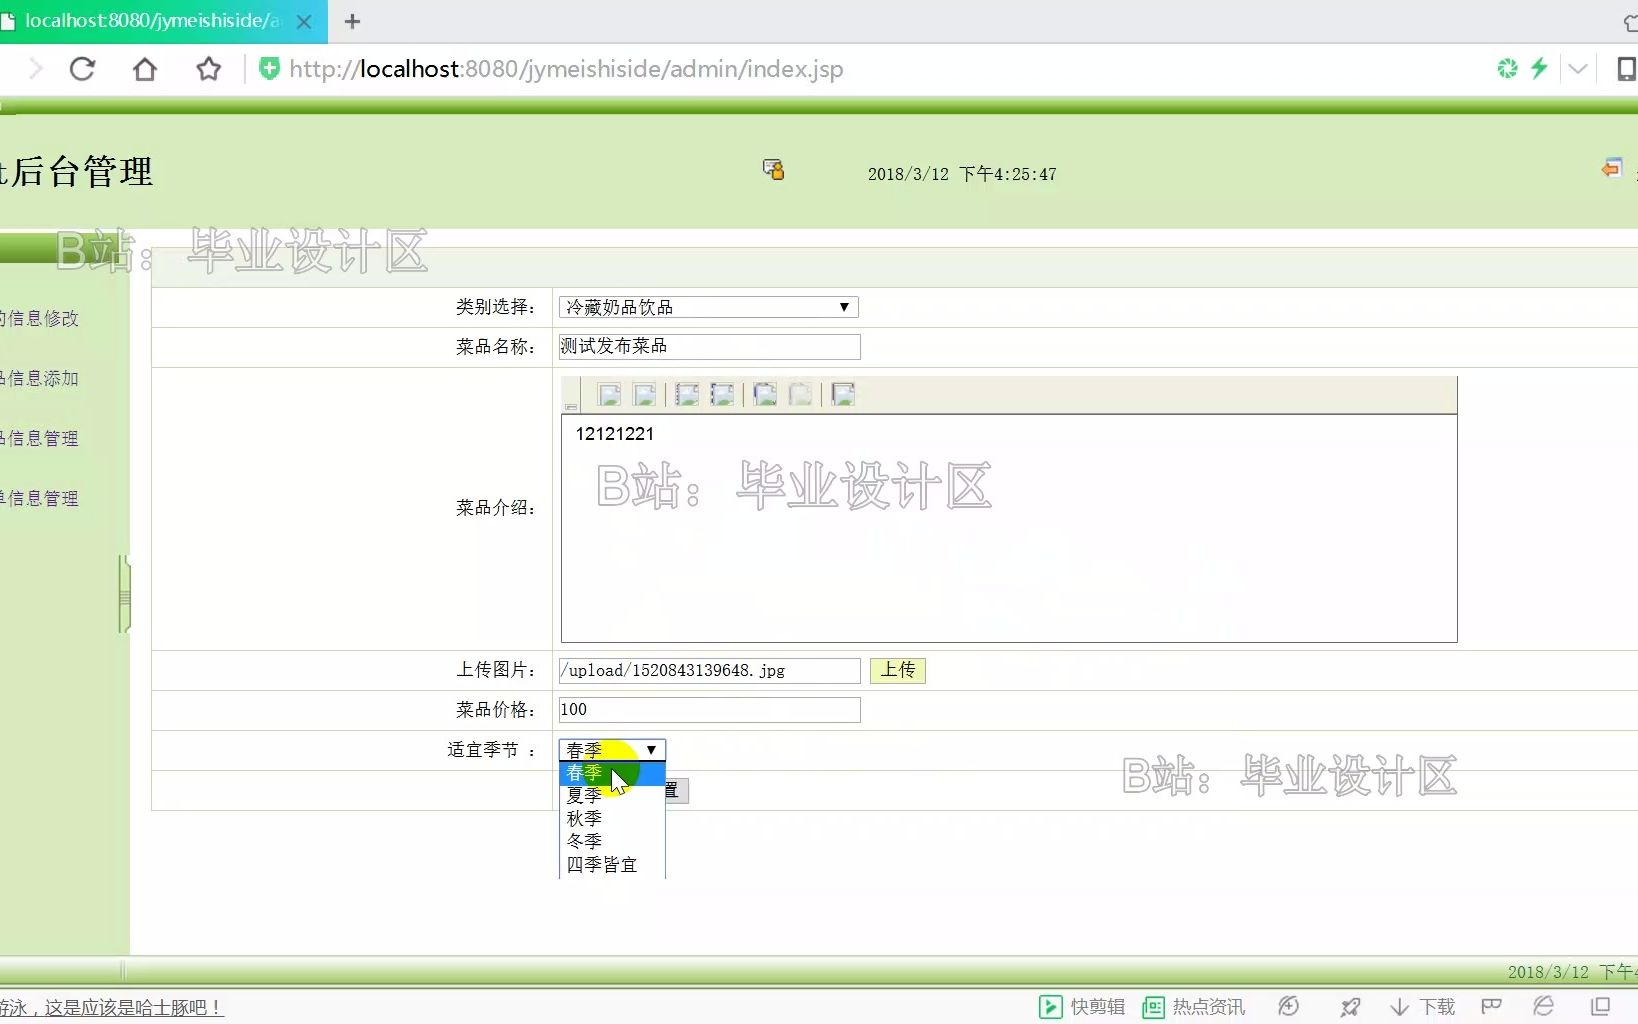1638x1024 pixels.
Task: Select the localhost:8080/jymeishiside tab
Action: [x=150, y=21]
